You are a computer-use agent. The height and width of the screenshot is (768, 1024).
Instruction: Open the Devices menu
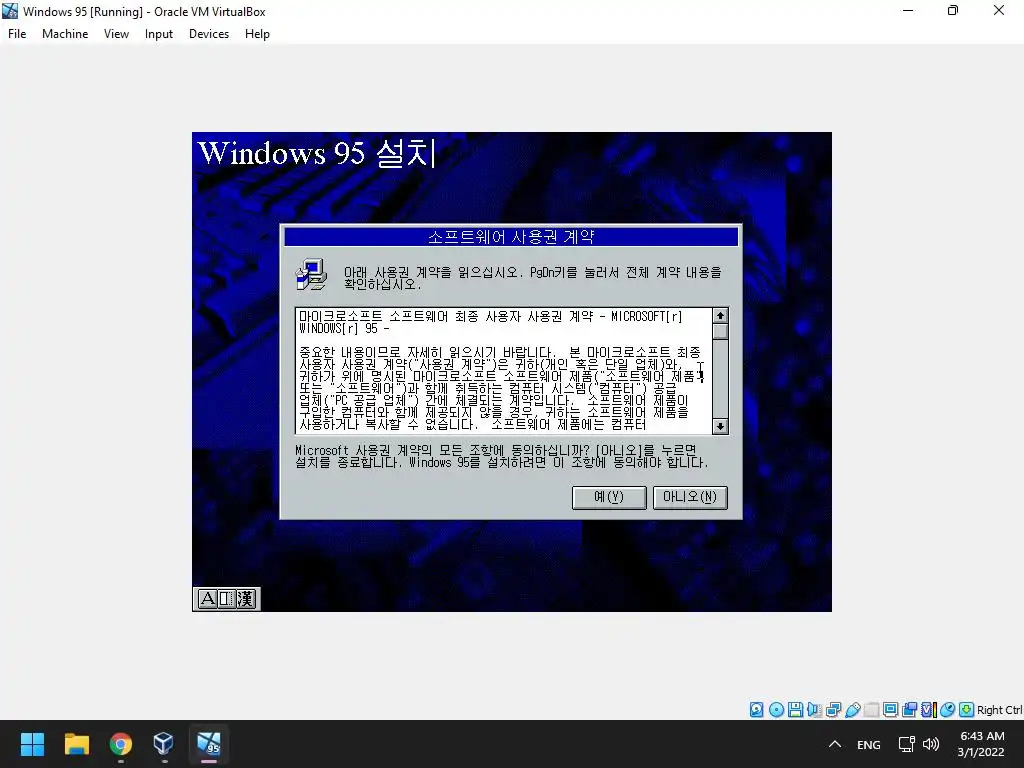209,34
